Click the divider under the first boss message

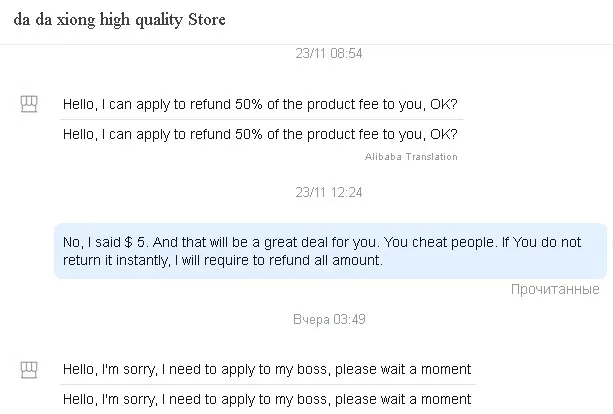pyautogui.click(x=266, y=384)
